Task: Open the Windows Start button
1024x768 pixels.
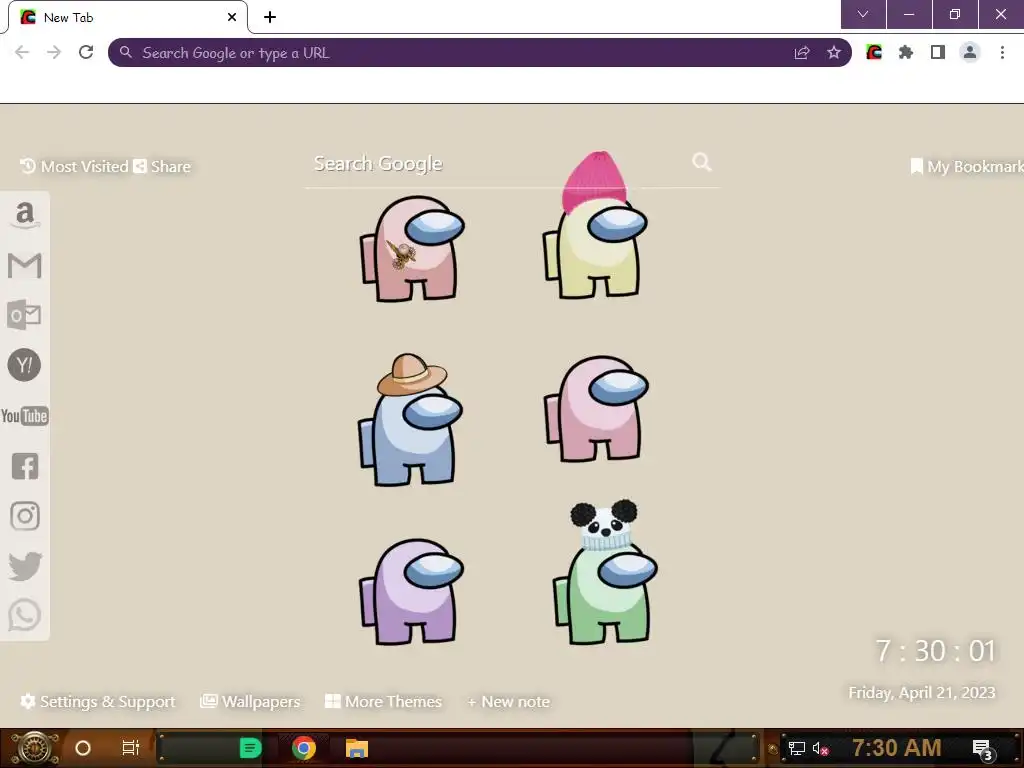Action: click(34, 748)
